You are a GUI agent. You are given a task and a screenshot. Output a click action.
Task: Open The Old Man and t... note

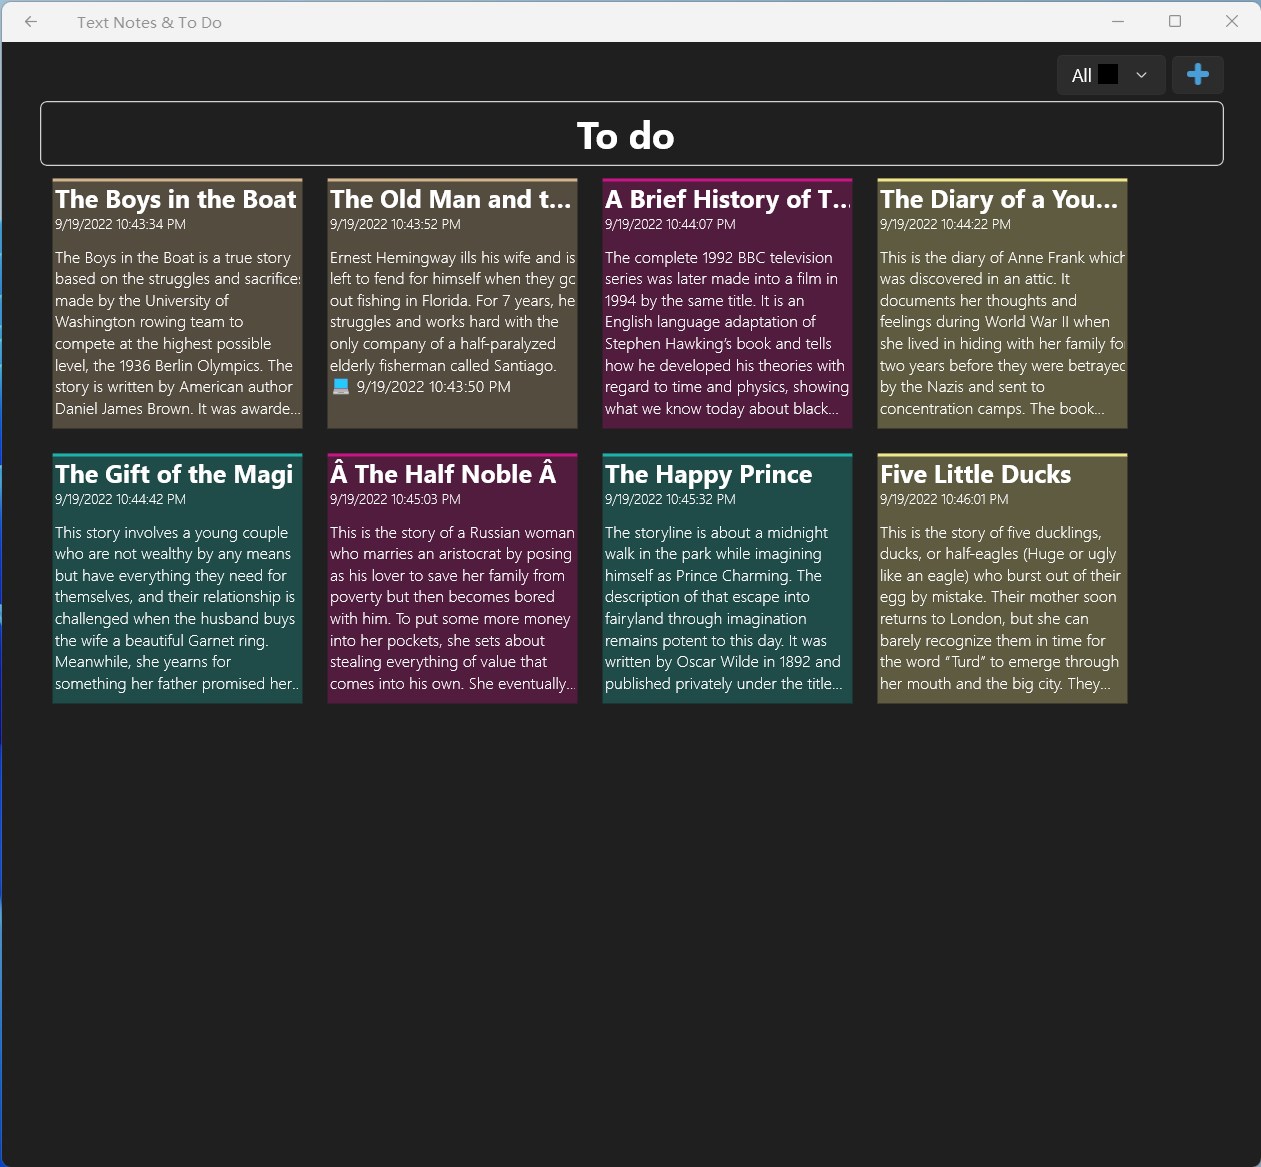tap(452, 304)
